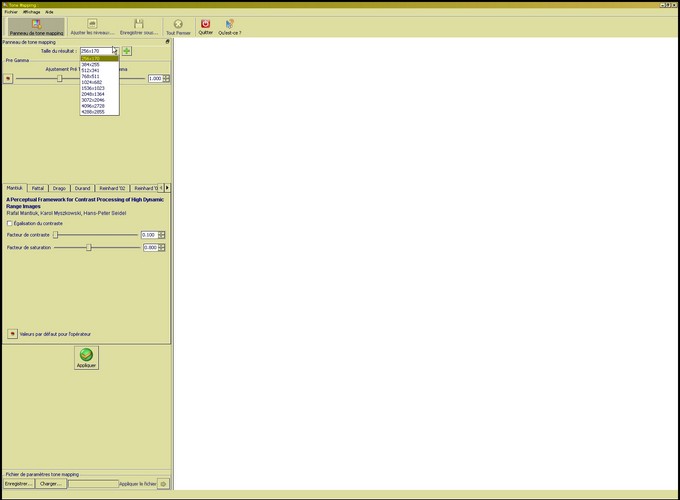The height and width of the screenshot is (500, 680).
Task: Open the Fichier menu
Action: (11, 12)
